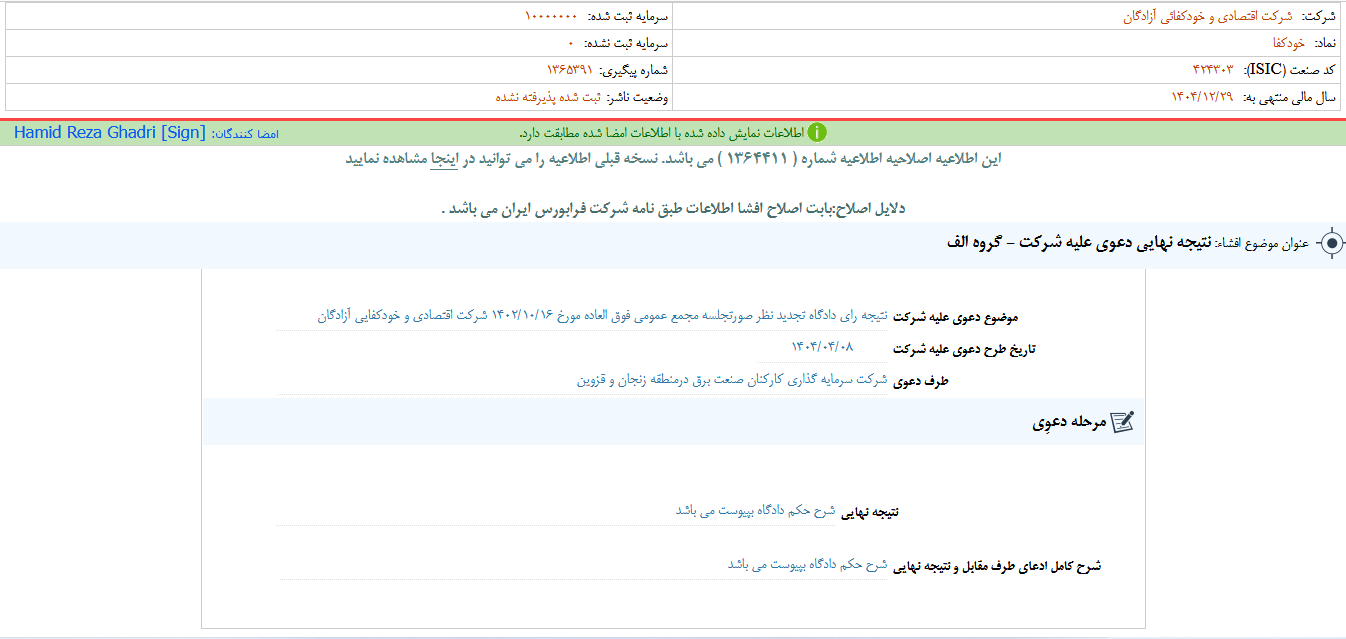Click the سرمایه ثبت شده label
The height and width of the screenshot is (639, 1346).
627,17
